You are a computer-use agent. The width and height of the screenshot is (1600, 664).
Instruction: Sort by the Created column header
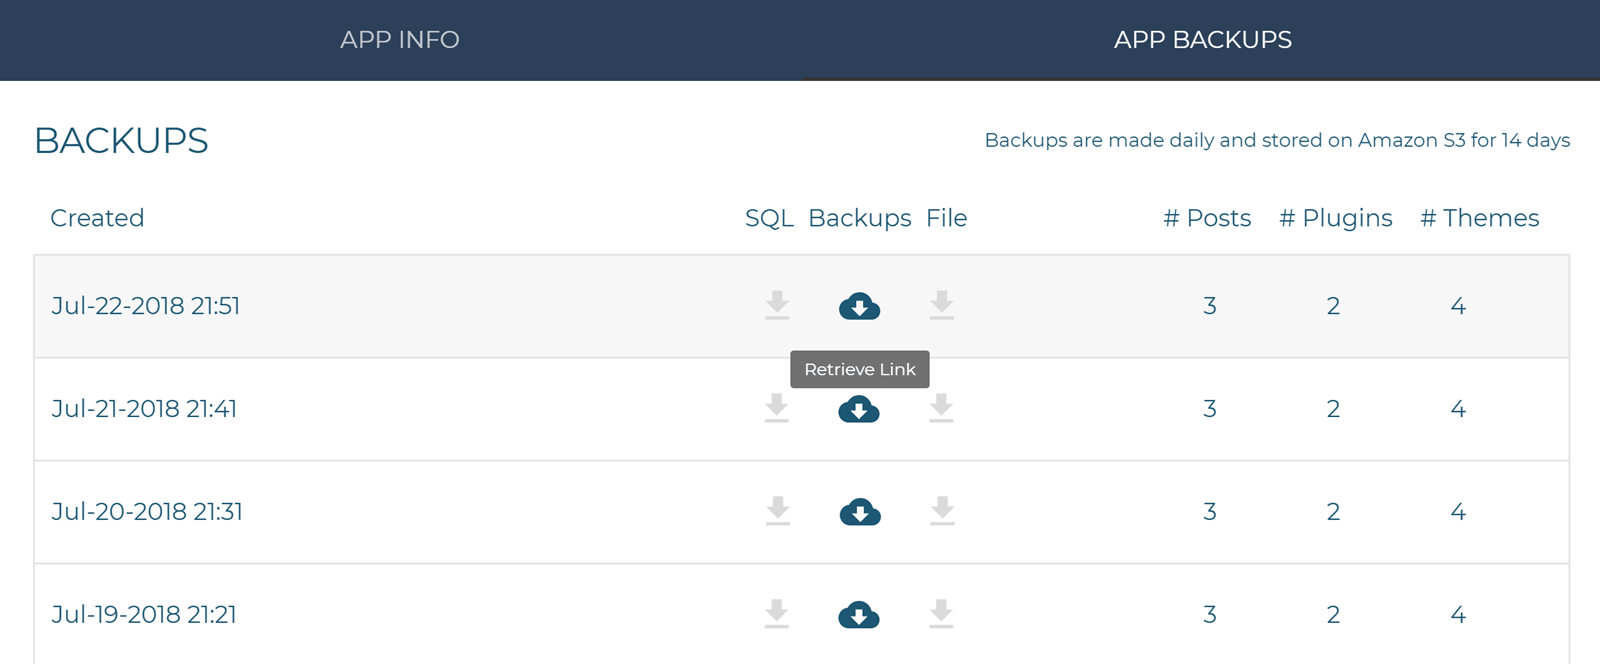pyautogui.click(x=97, y=218)
